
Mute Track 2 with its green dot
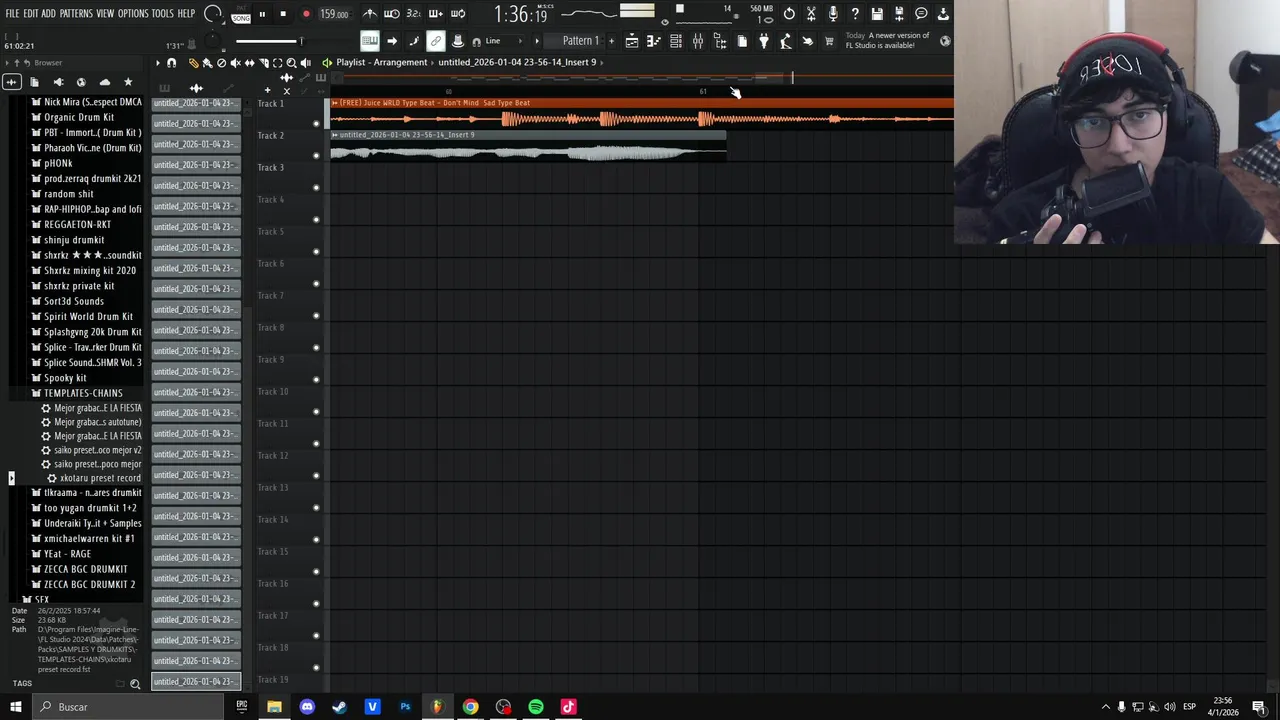click(316, 156)
